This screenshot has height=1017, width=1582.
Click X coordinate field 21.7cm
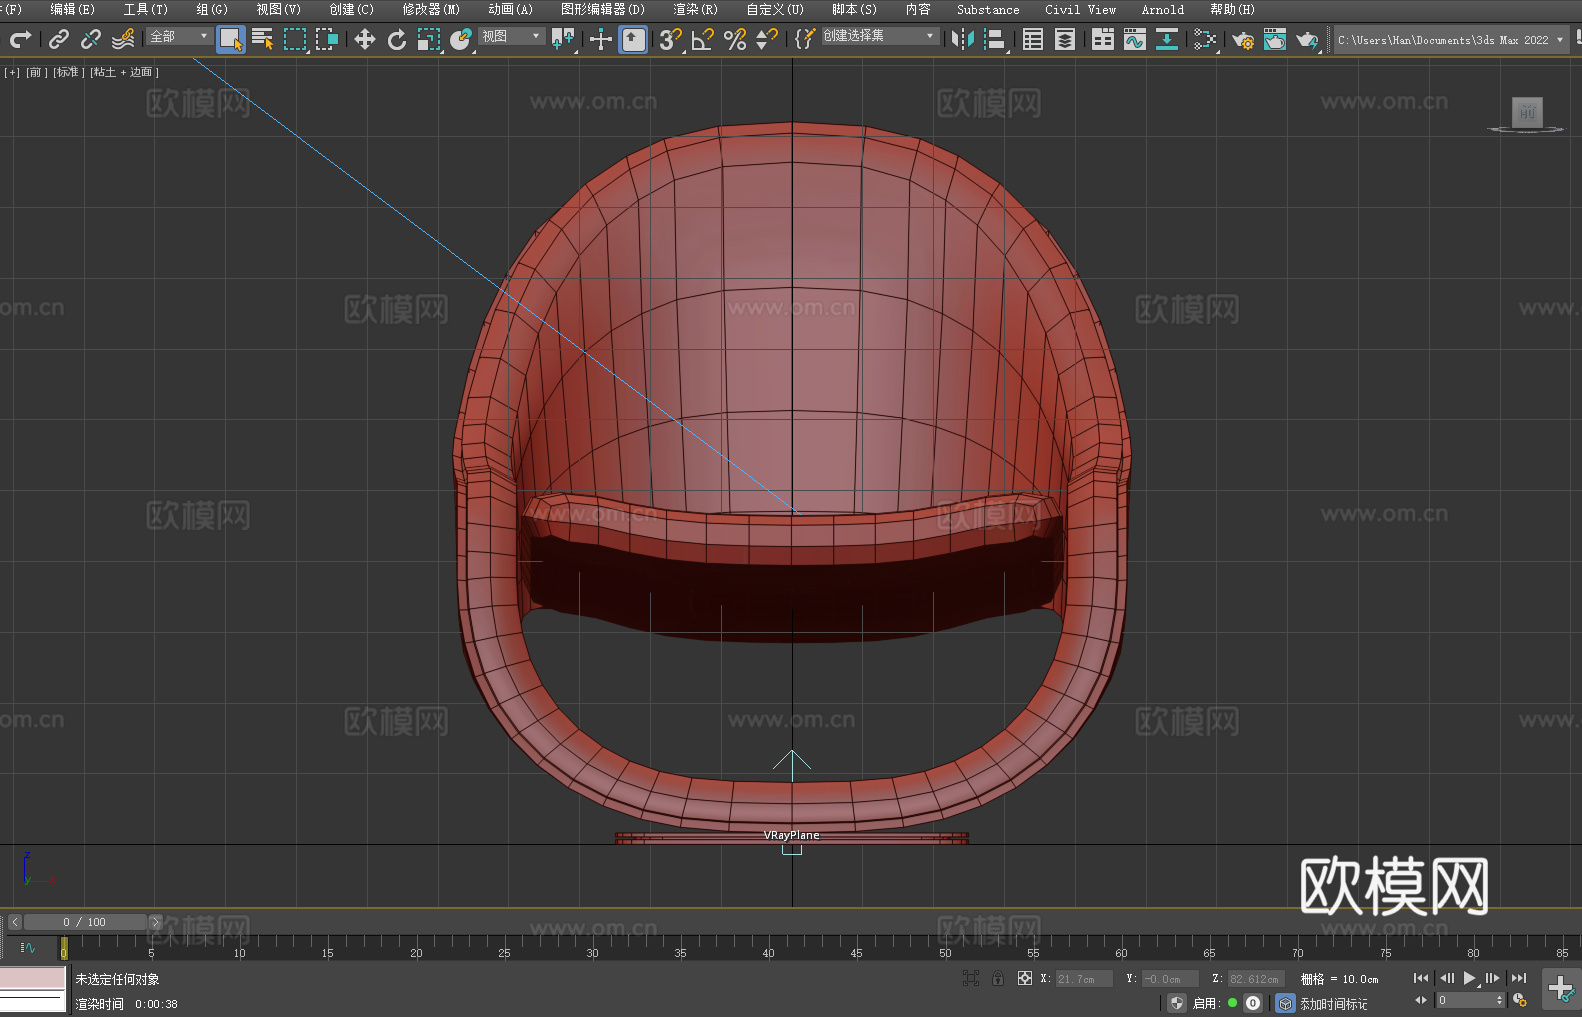(1084, 979)
